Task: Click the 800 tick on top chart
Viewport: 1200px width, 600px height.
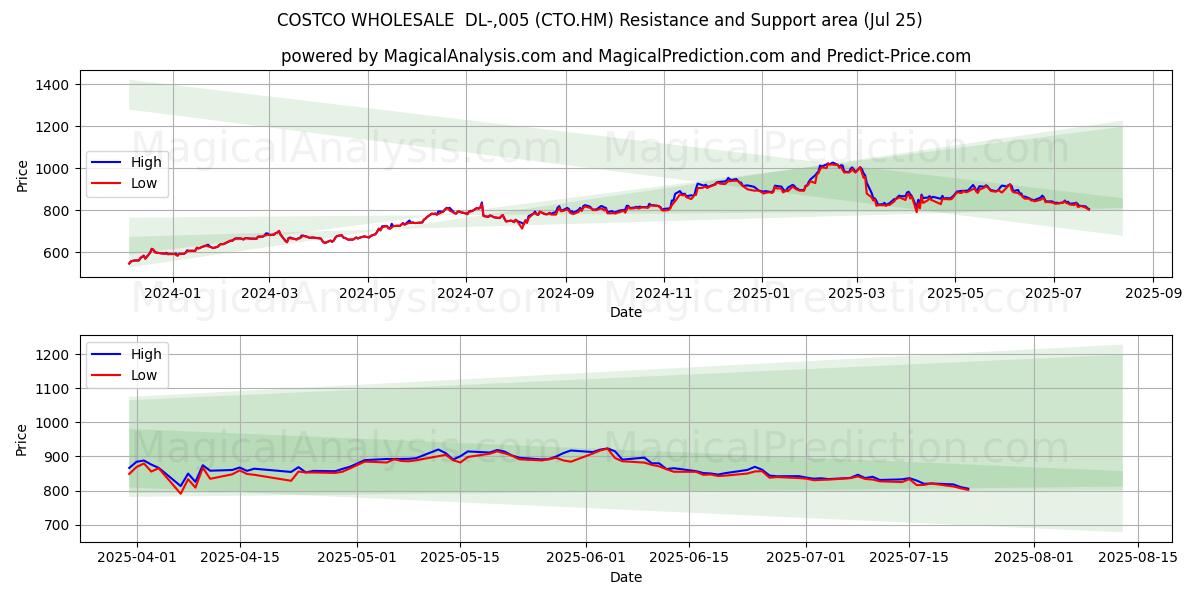Action: [x=56, y=211]
